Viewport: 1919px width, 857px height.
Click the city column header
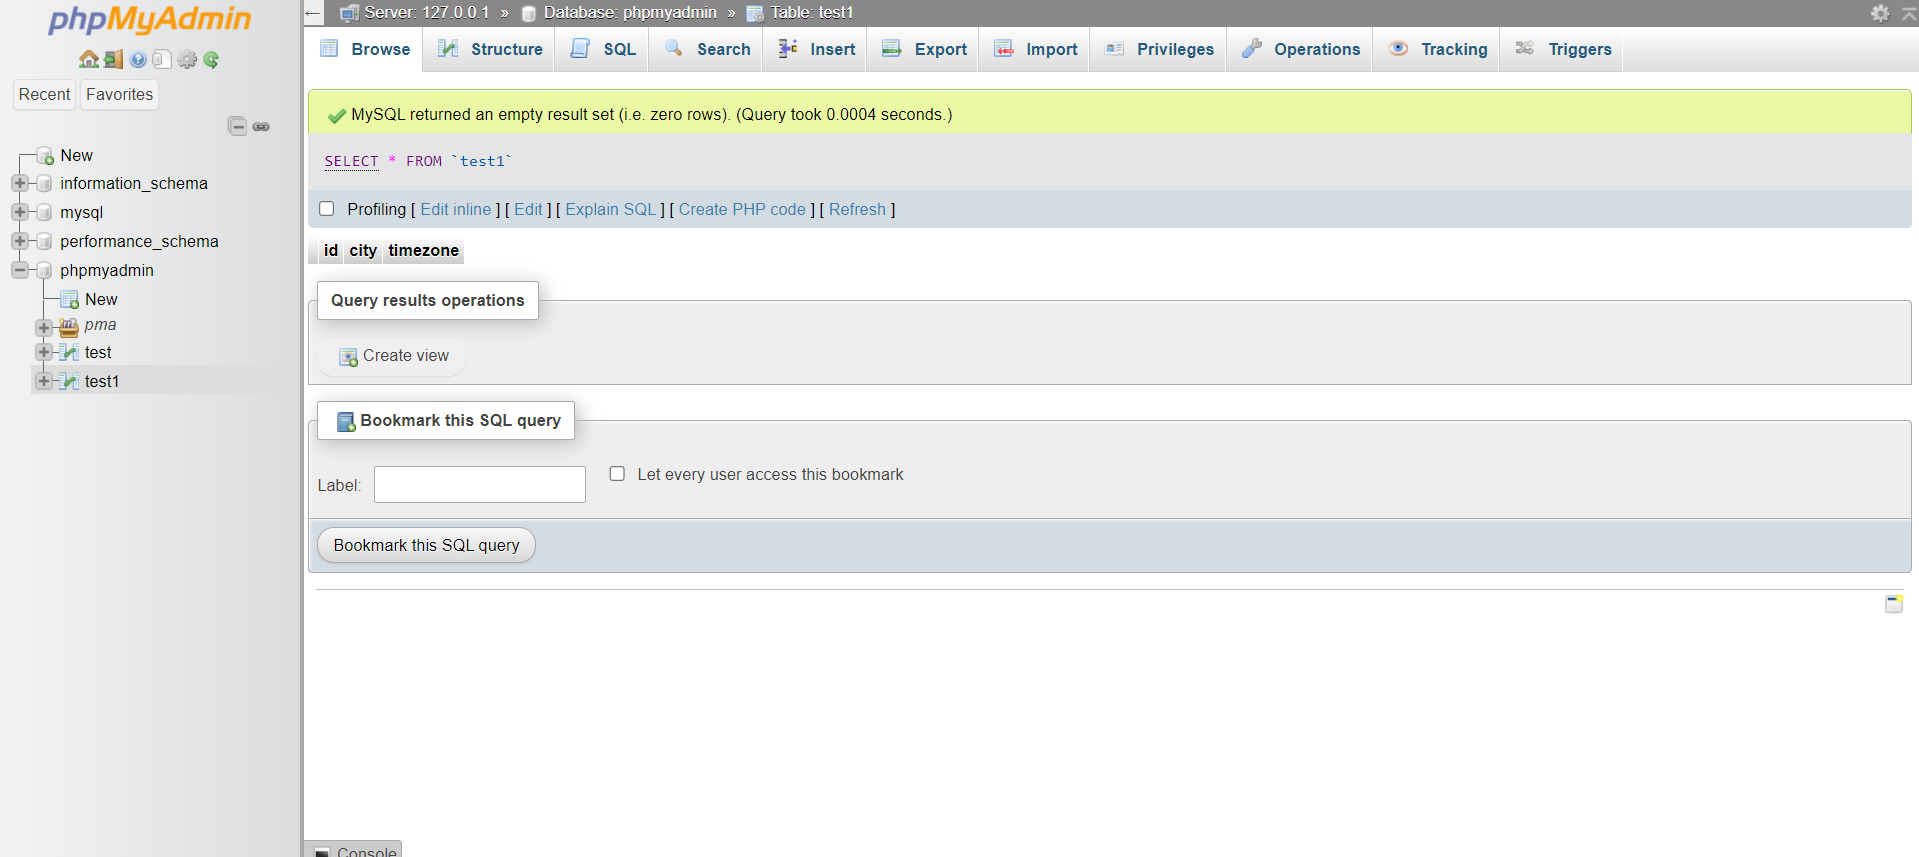(x=363, y=250)
